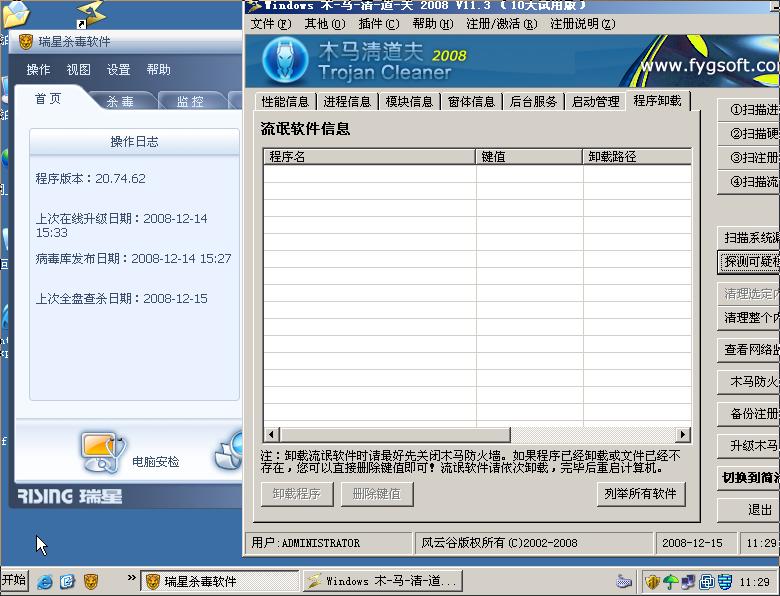Sort by the 键值 column header
The height and width of the screenshot is (596, 780).
[529, 157]
